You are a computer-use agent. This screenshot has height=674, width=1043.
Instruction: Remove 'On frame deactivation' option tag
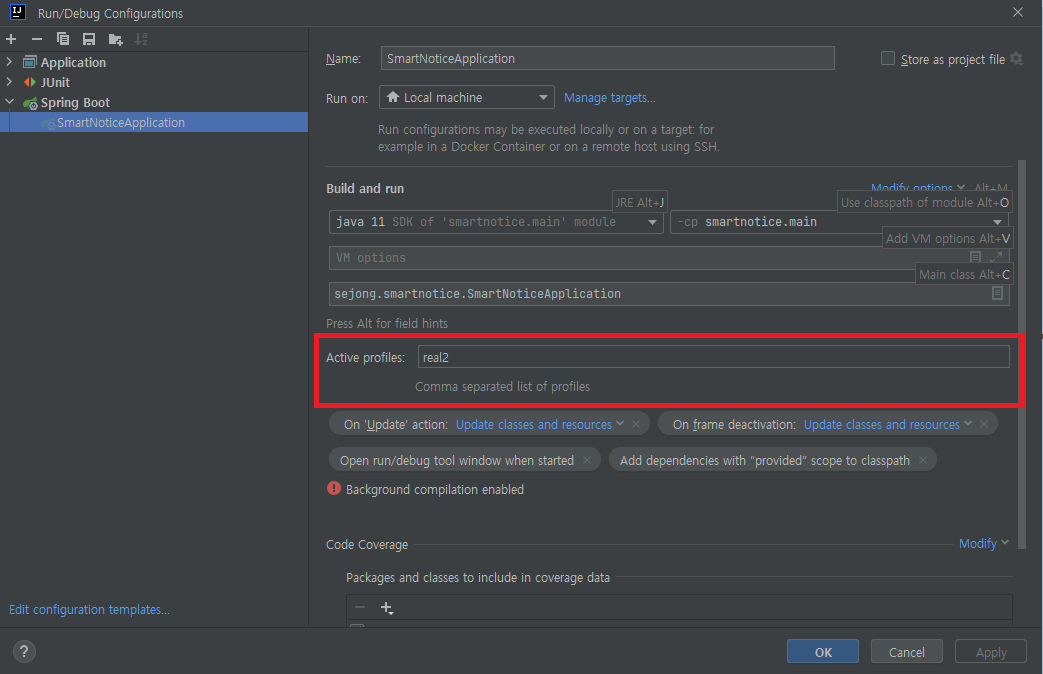[x=984, y=424]
